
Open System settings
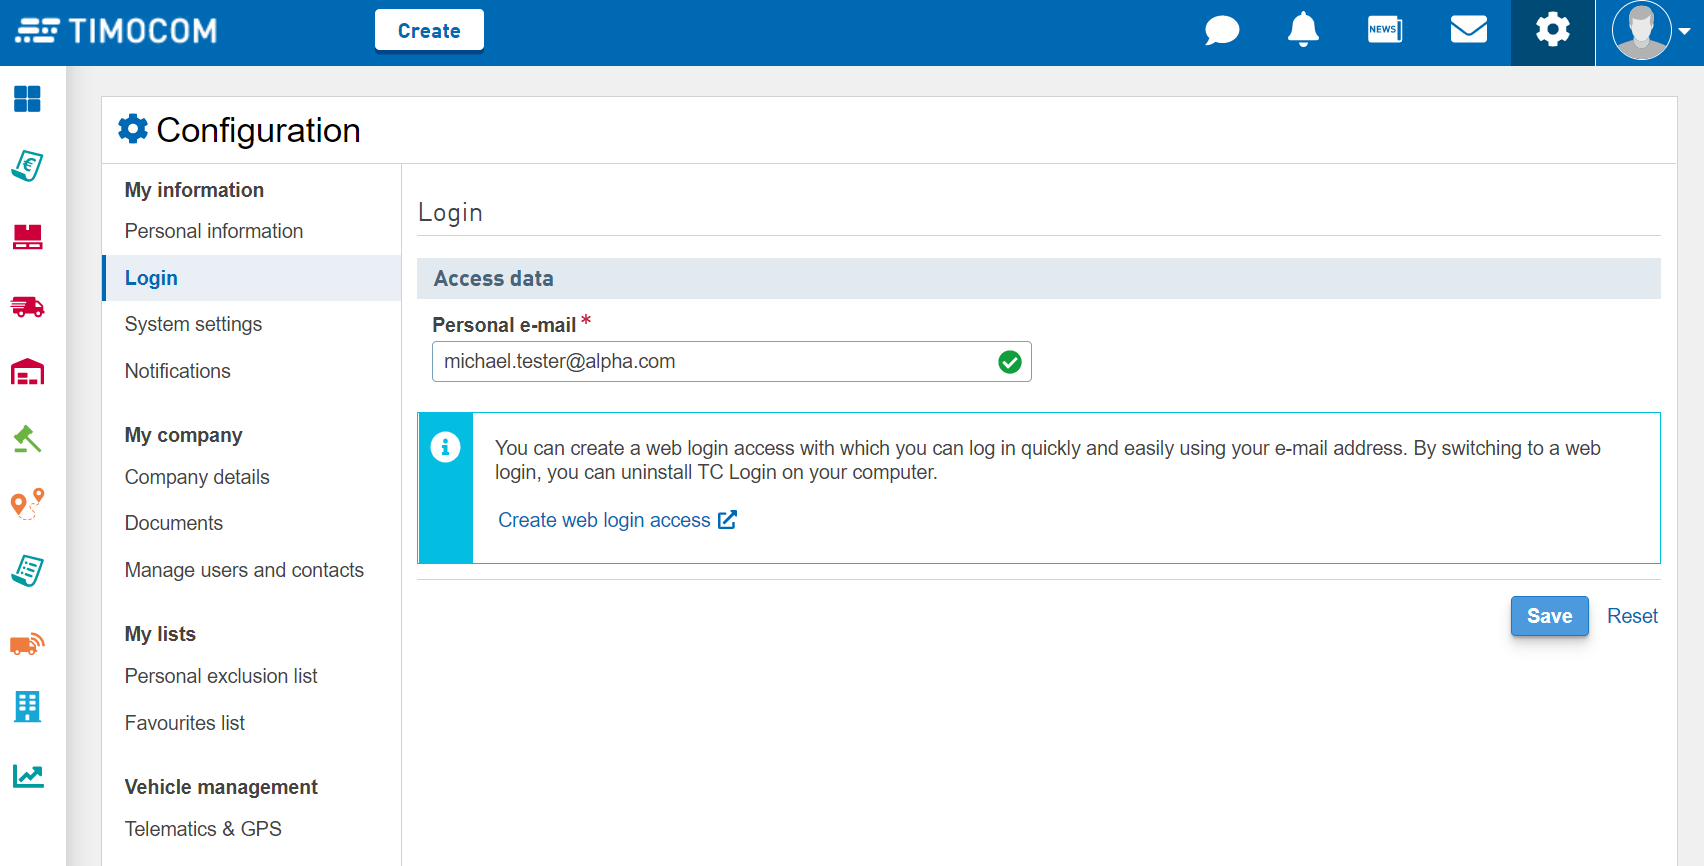(x=193, y=324)
